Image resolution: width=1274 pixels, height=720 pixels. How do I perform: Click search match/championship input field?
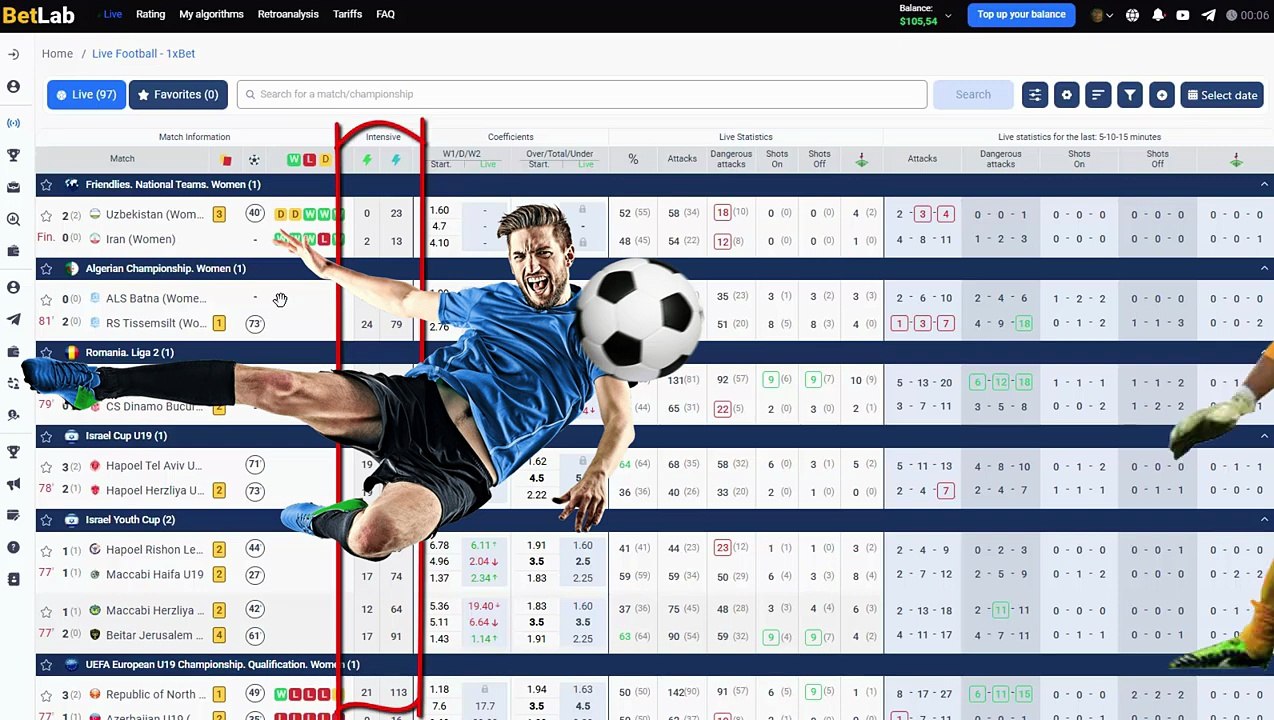[582, 95]
